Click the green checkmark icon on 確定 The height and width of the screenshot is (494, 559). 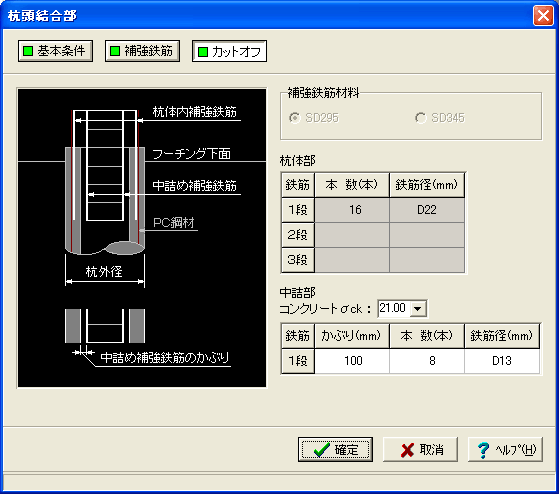click(x=322, y=450)
